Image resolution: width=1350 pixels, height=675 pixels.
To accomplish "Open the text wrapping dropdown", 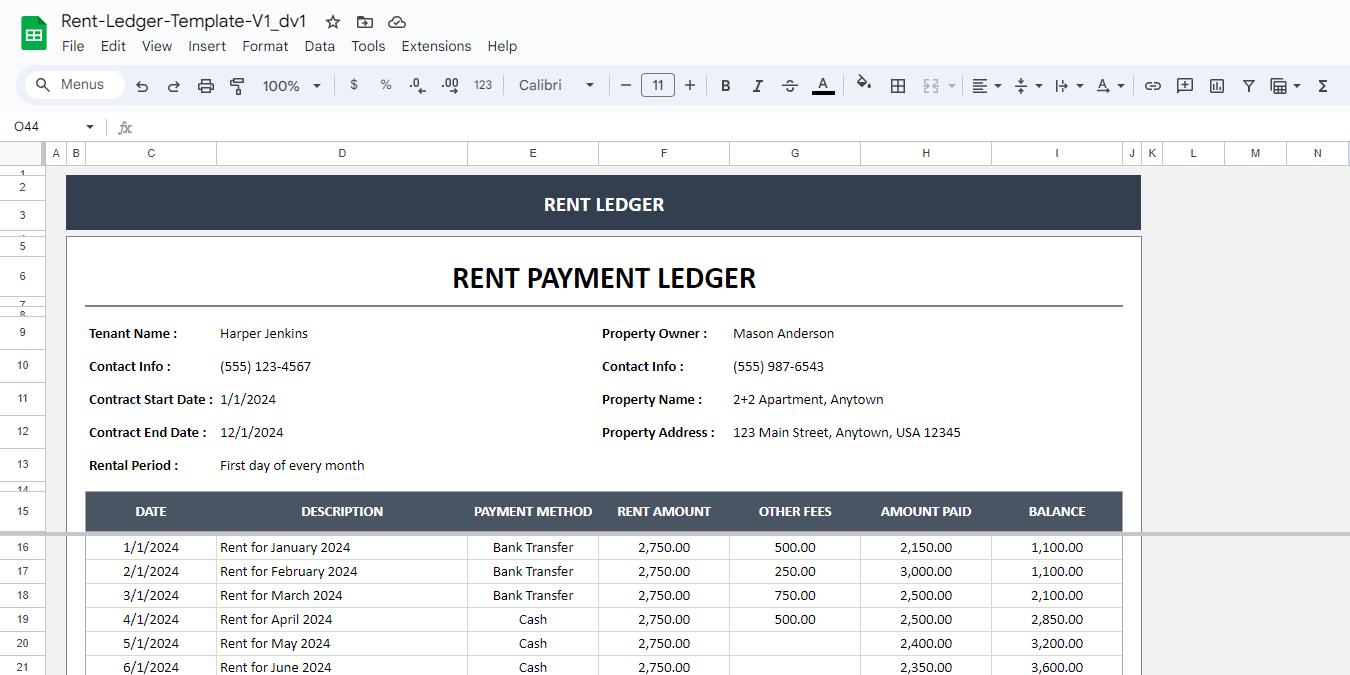I will pos(1069,86).
